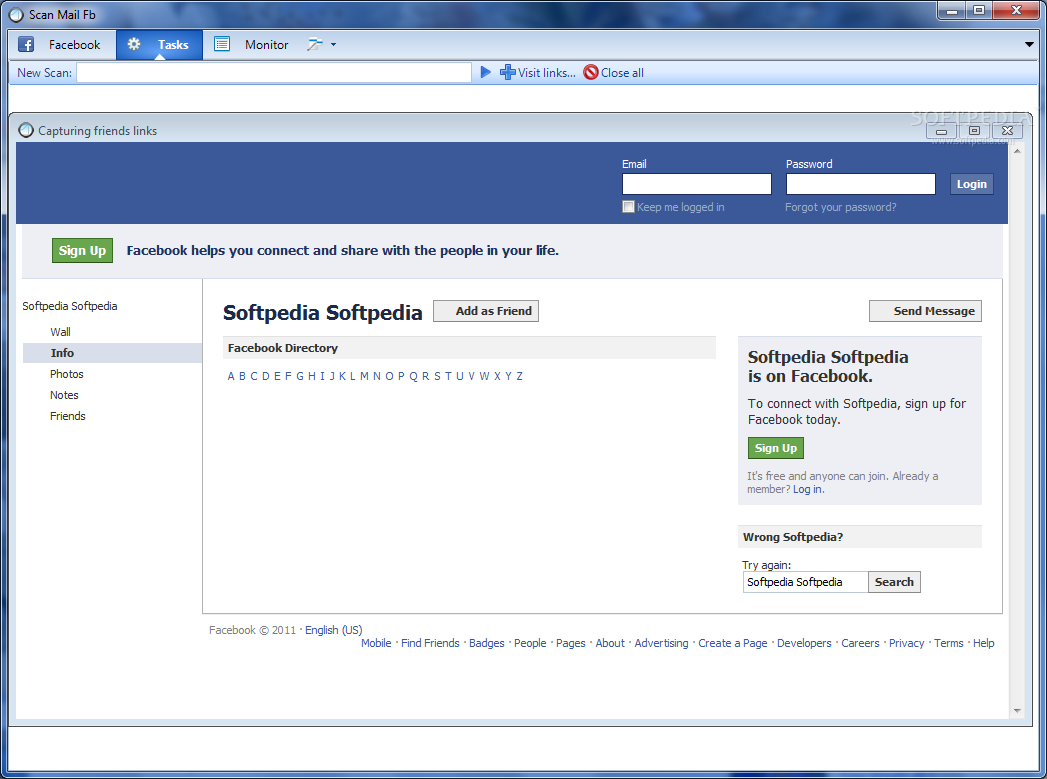Open Developers footer link
The width and height of the screenshot is (1047, 779).
[x=804, y=643]
